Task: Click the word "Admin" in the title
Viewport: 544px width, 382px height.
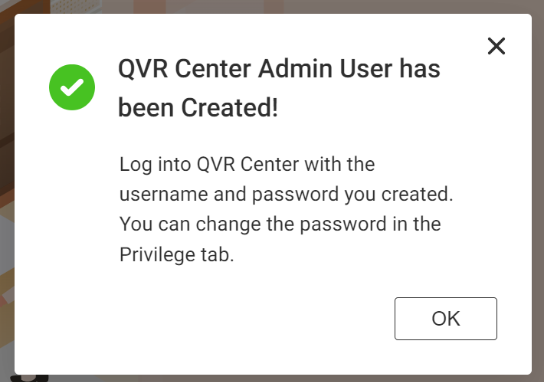Action: click(x=295, y=69)
